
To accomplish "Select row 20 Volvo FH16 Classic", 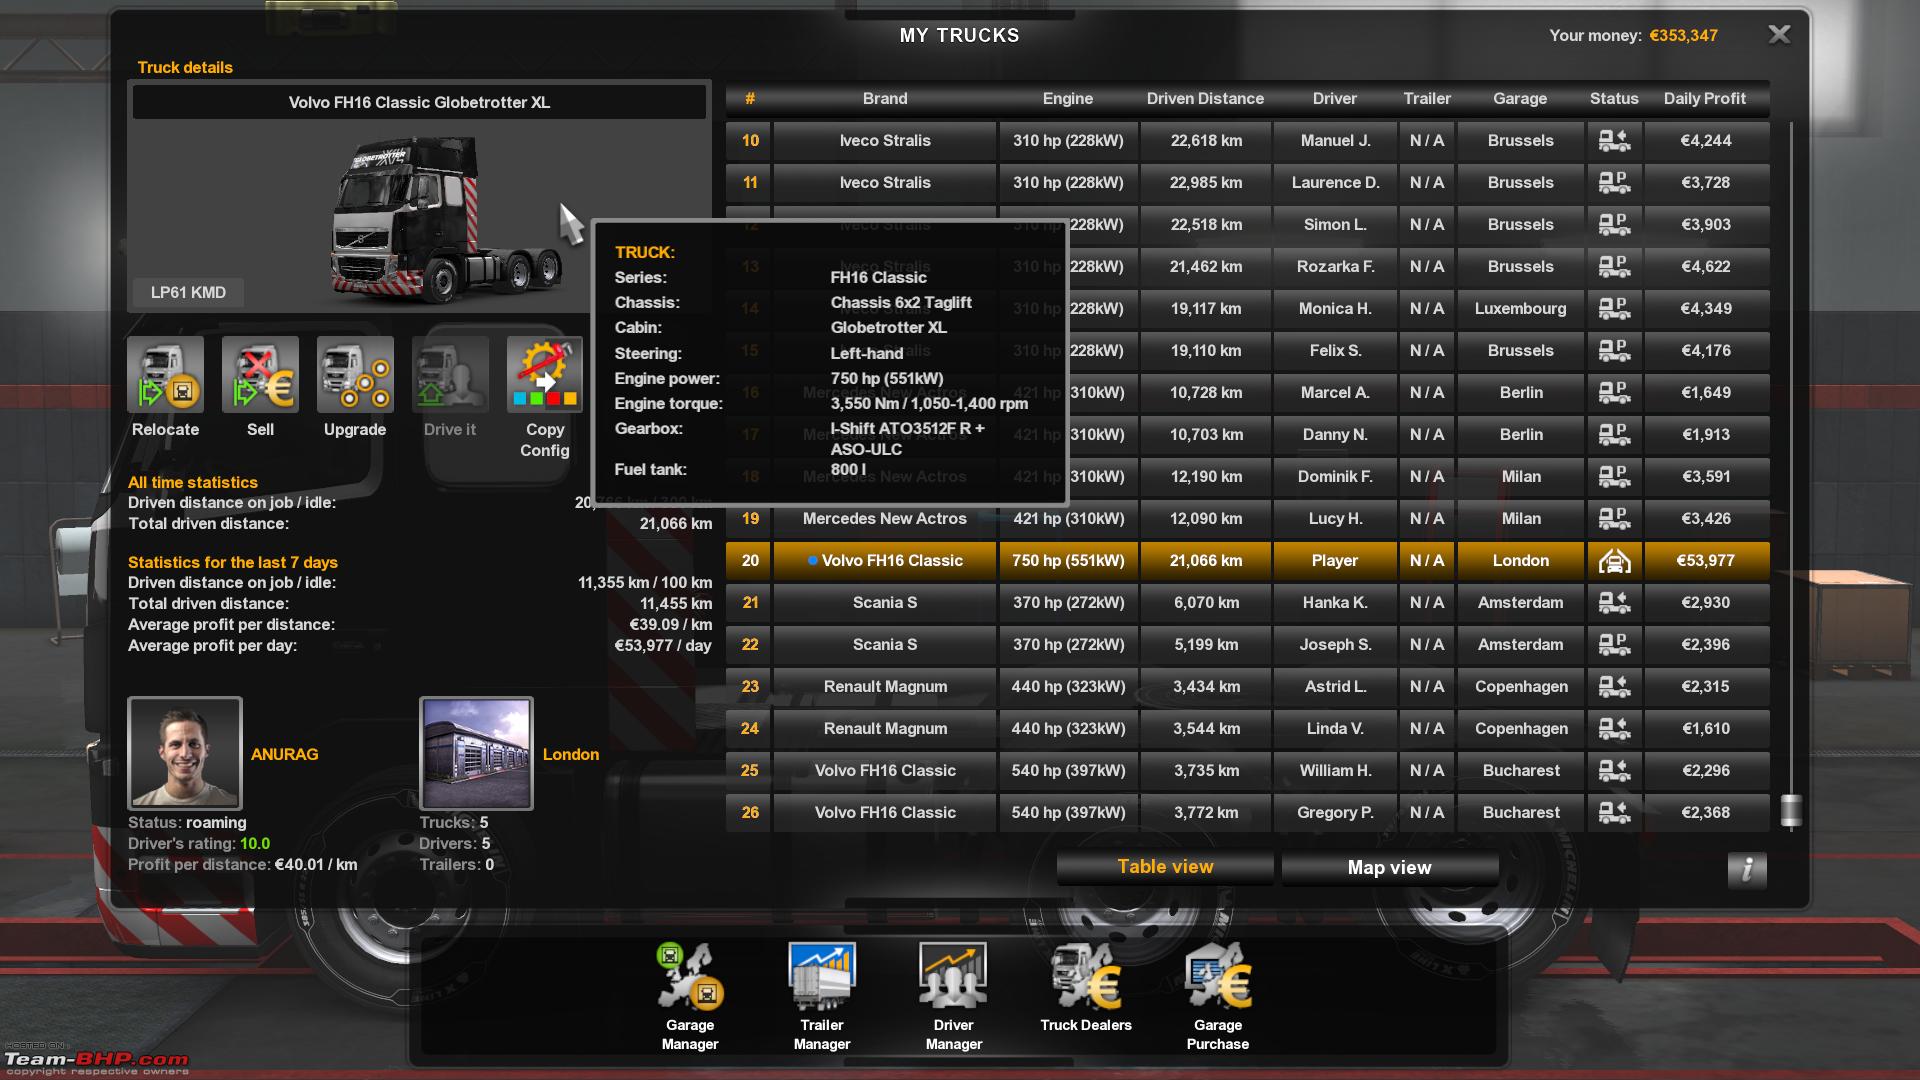I will pyautogui.click(x=1247, y=561).
